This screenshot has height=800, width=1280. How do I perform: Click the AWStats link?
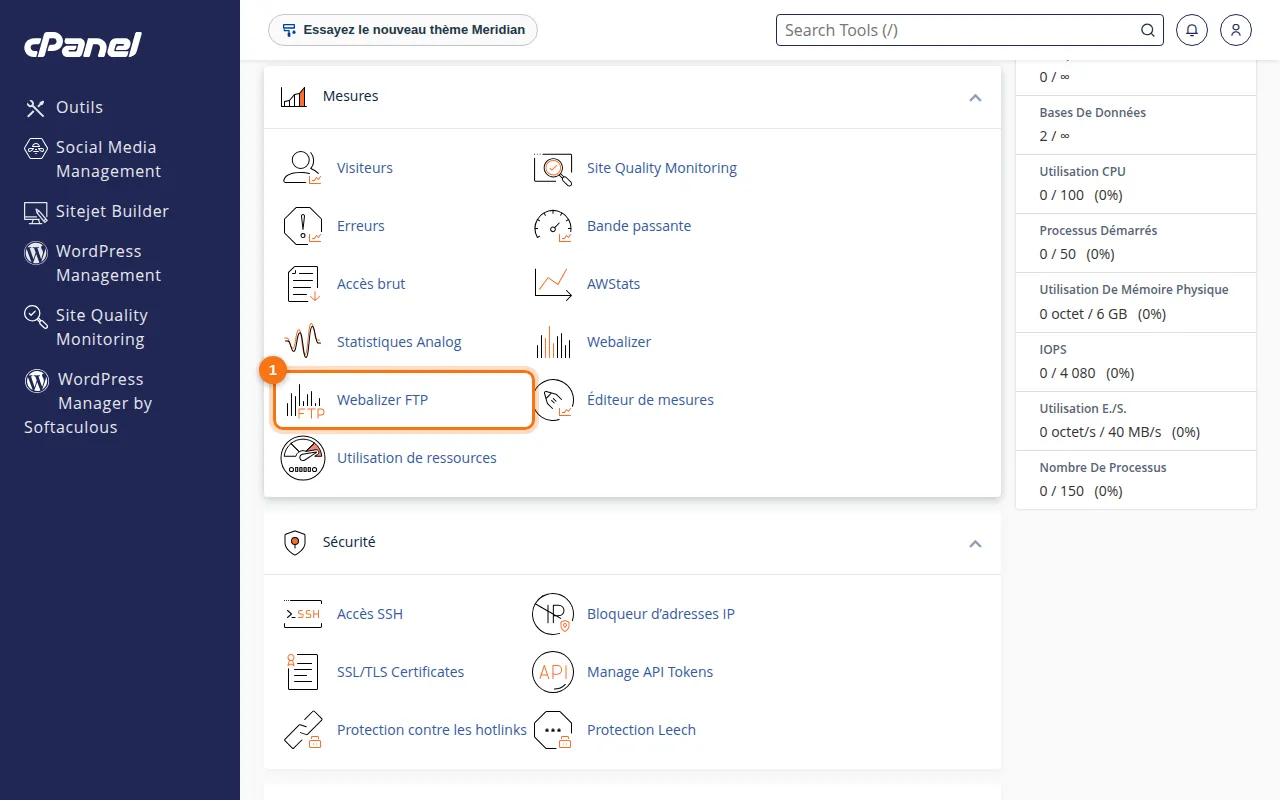613,284
